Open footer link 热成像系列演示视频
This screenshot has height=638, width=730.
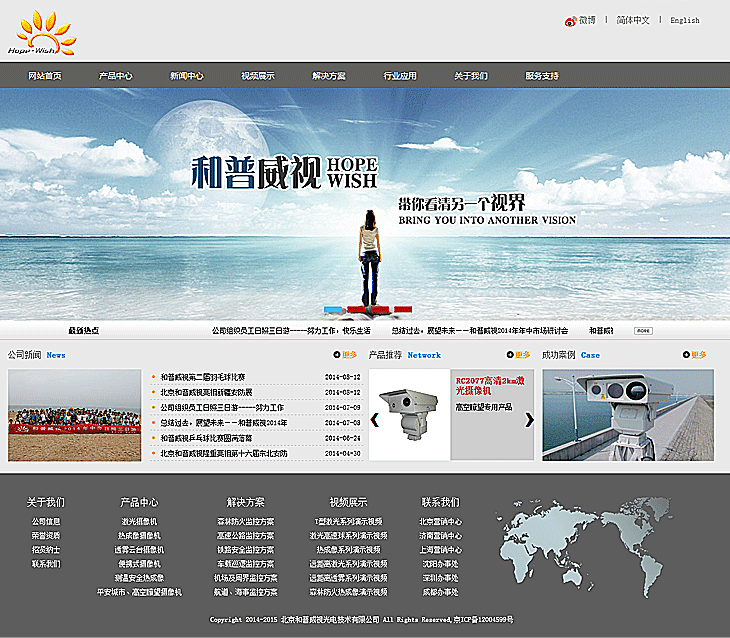click(x=348, y=550)
